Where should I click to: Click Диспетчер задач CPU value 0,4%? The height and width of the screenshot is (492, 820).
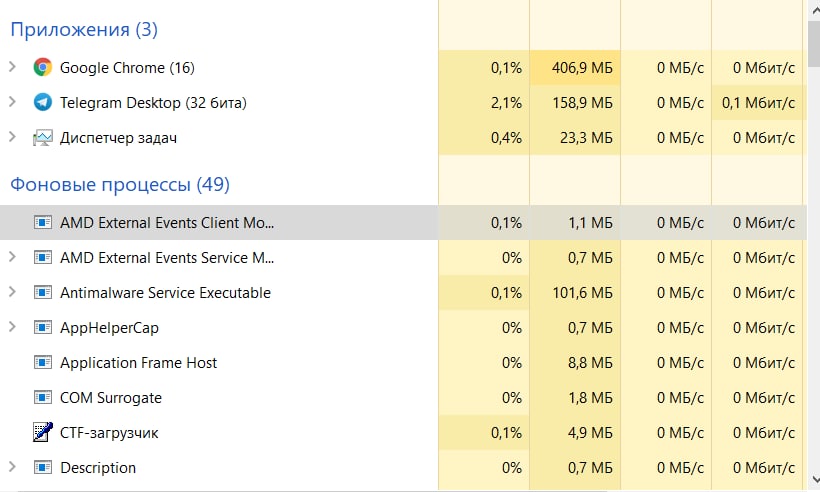506,138
